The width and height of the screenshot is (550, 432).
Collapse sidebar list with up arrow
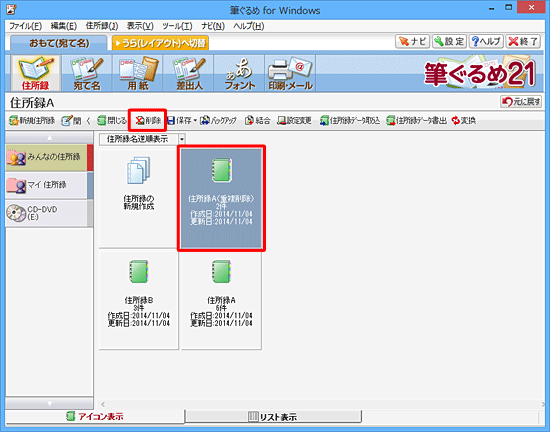49,138
